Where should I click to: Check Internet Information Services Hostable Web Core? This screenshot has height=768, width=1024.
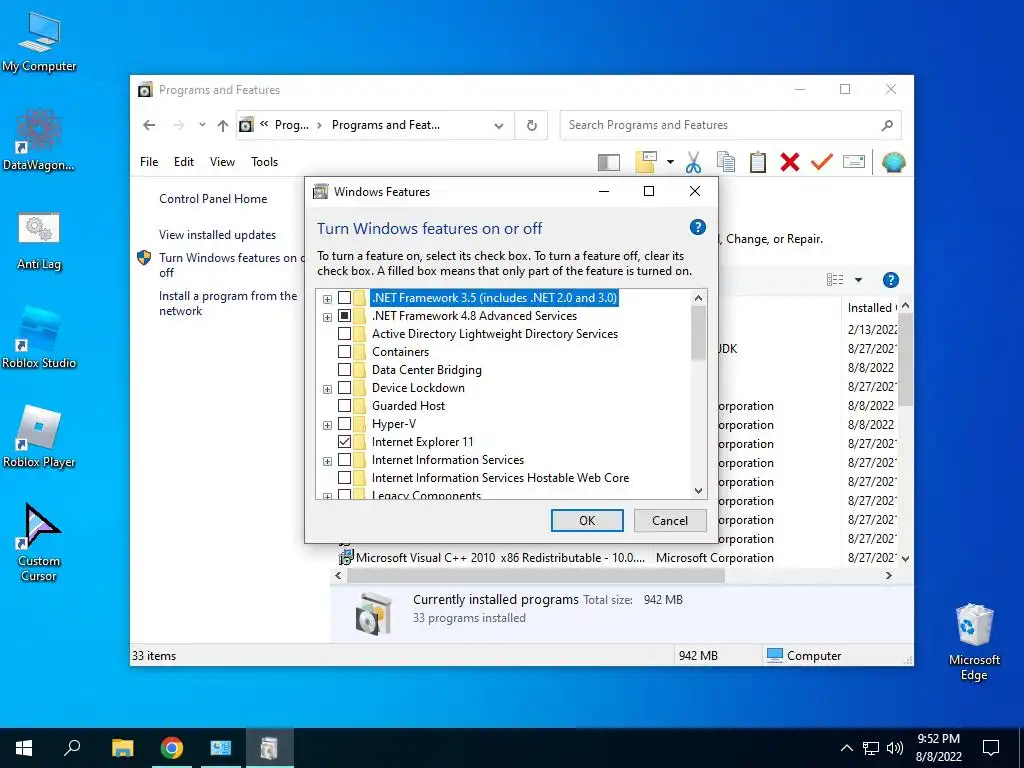point(344,478)
